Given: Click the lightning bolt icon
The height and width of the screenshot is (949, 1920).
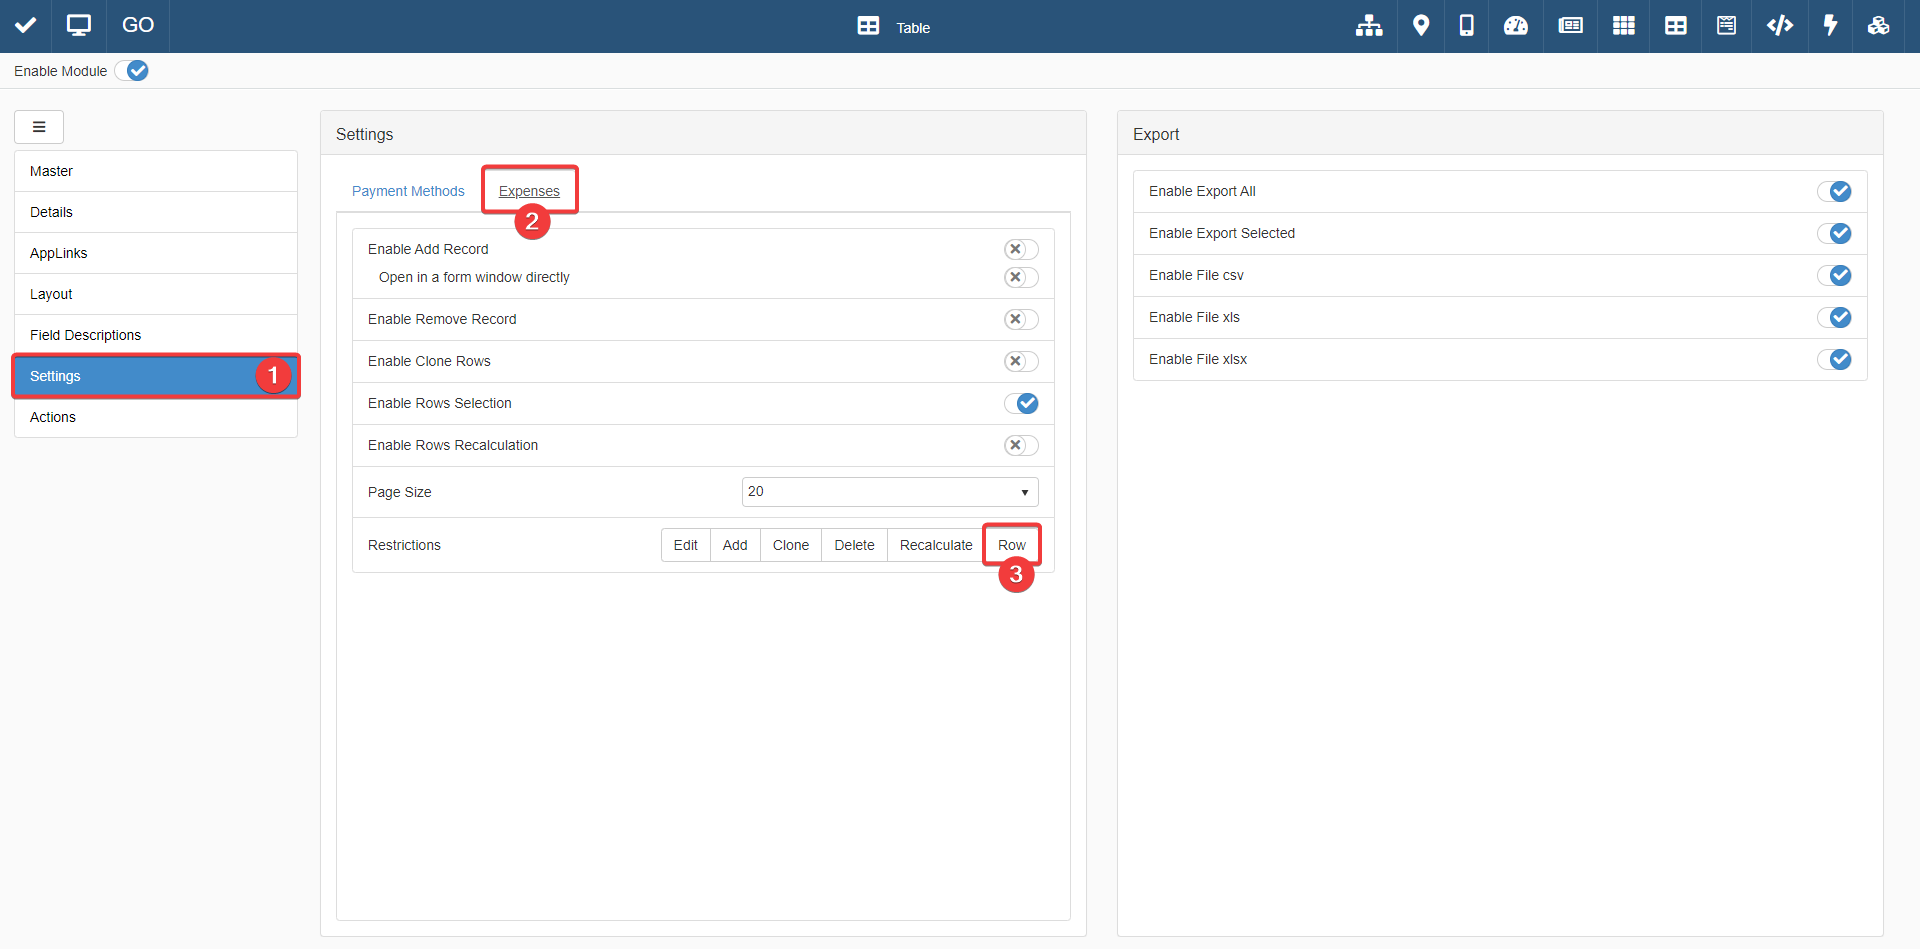Looking at the screenshot, I should pyautogui.click(x=1830, y=26).
